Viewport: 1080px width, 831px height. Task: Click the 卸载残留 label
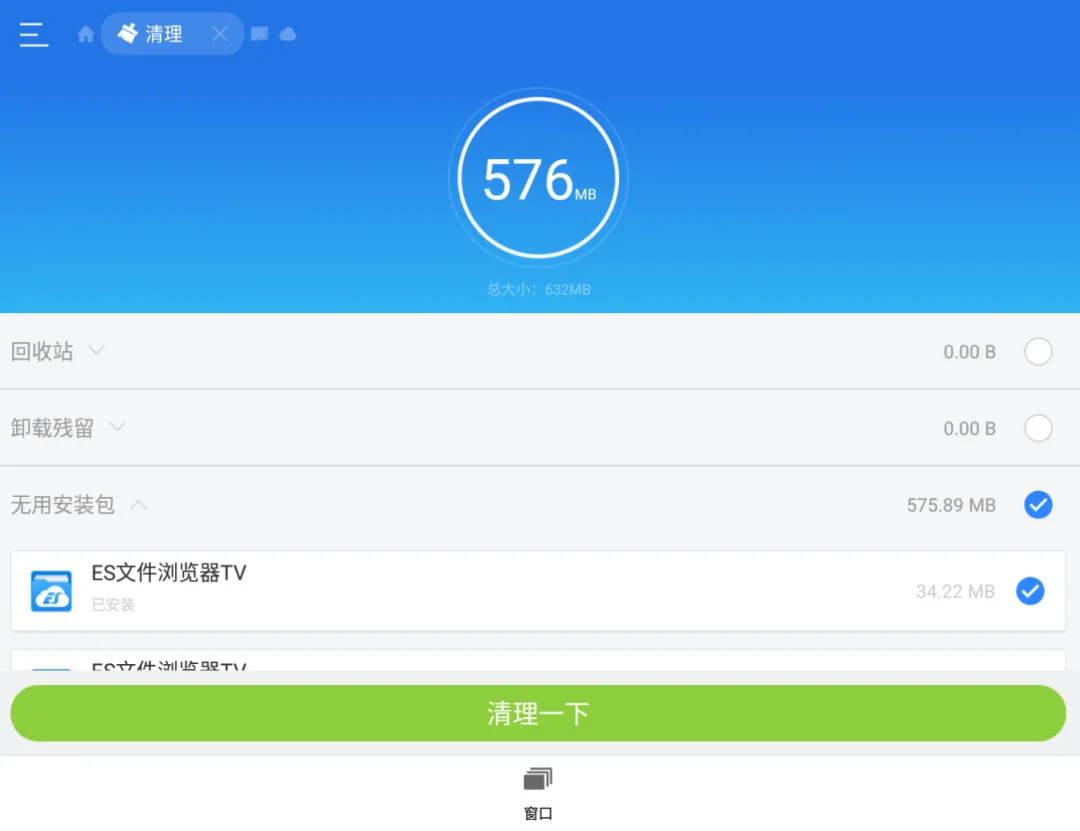pyautogui.click(x=52, y=428)
